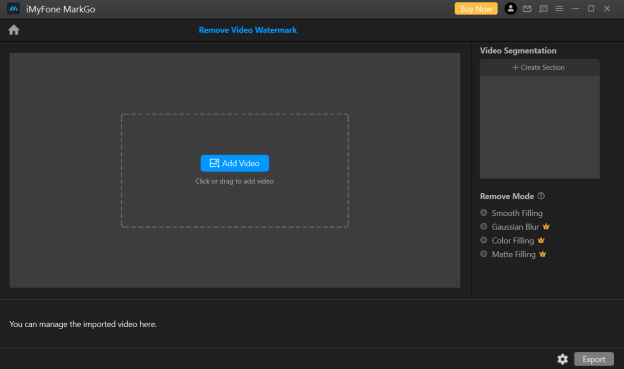The width and height of the screenshot is (624, 369).
Task: Open the user account icon
Action: [511, 8]
